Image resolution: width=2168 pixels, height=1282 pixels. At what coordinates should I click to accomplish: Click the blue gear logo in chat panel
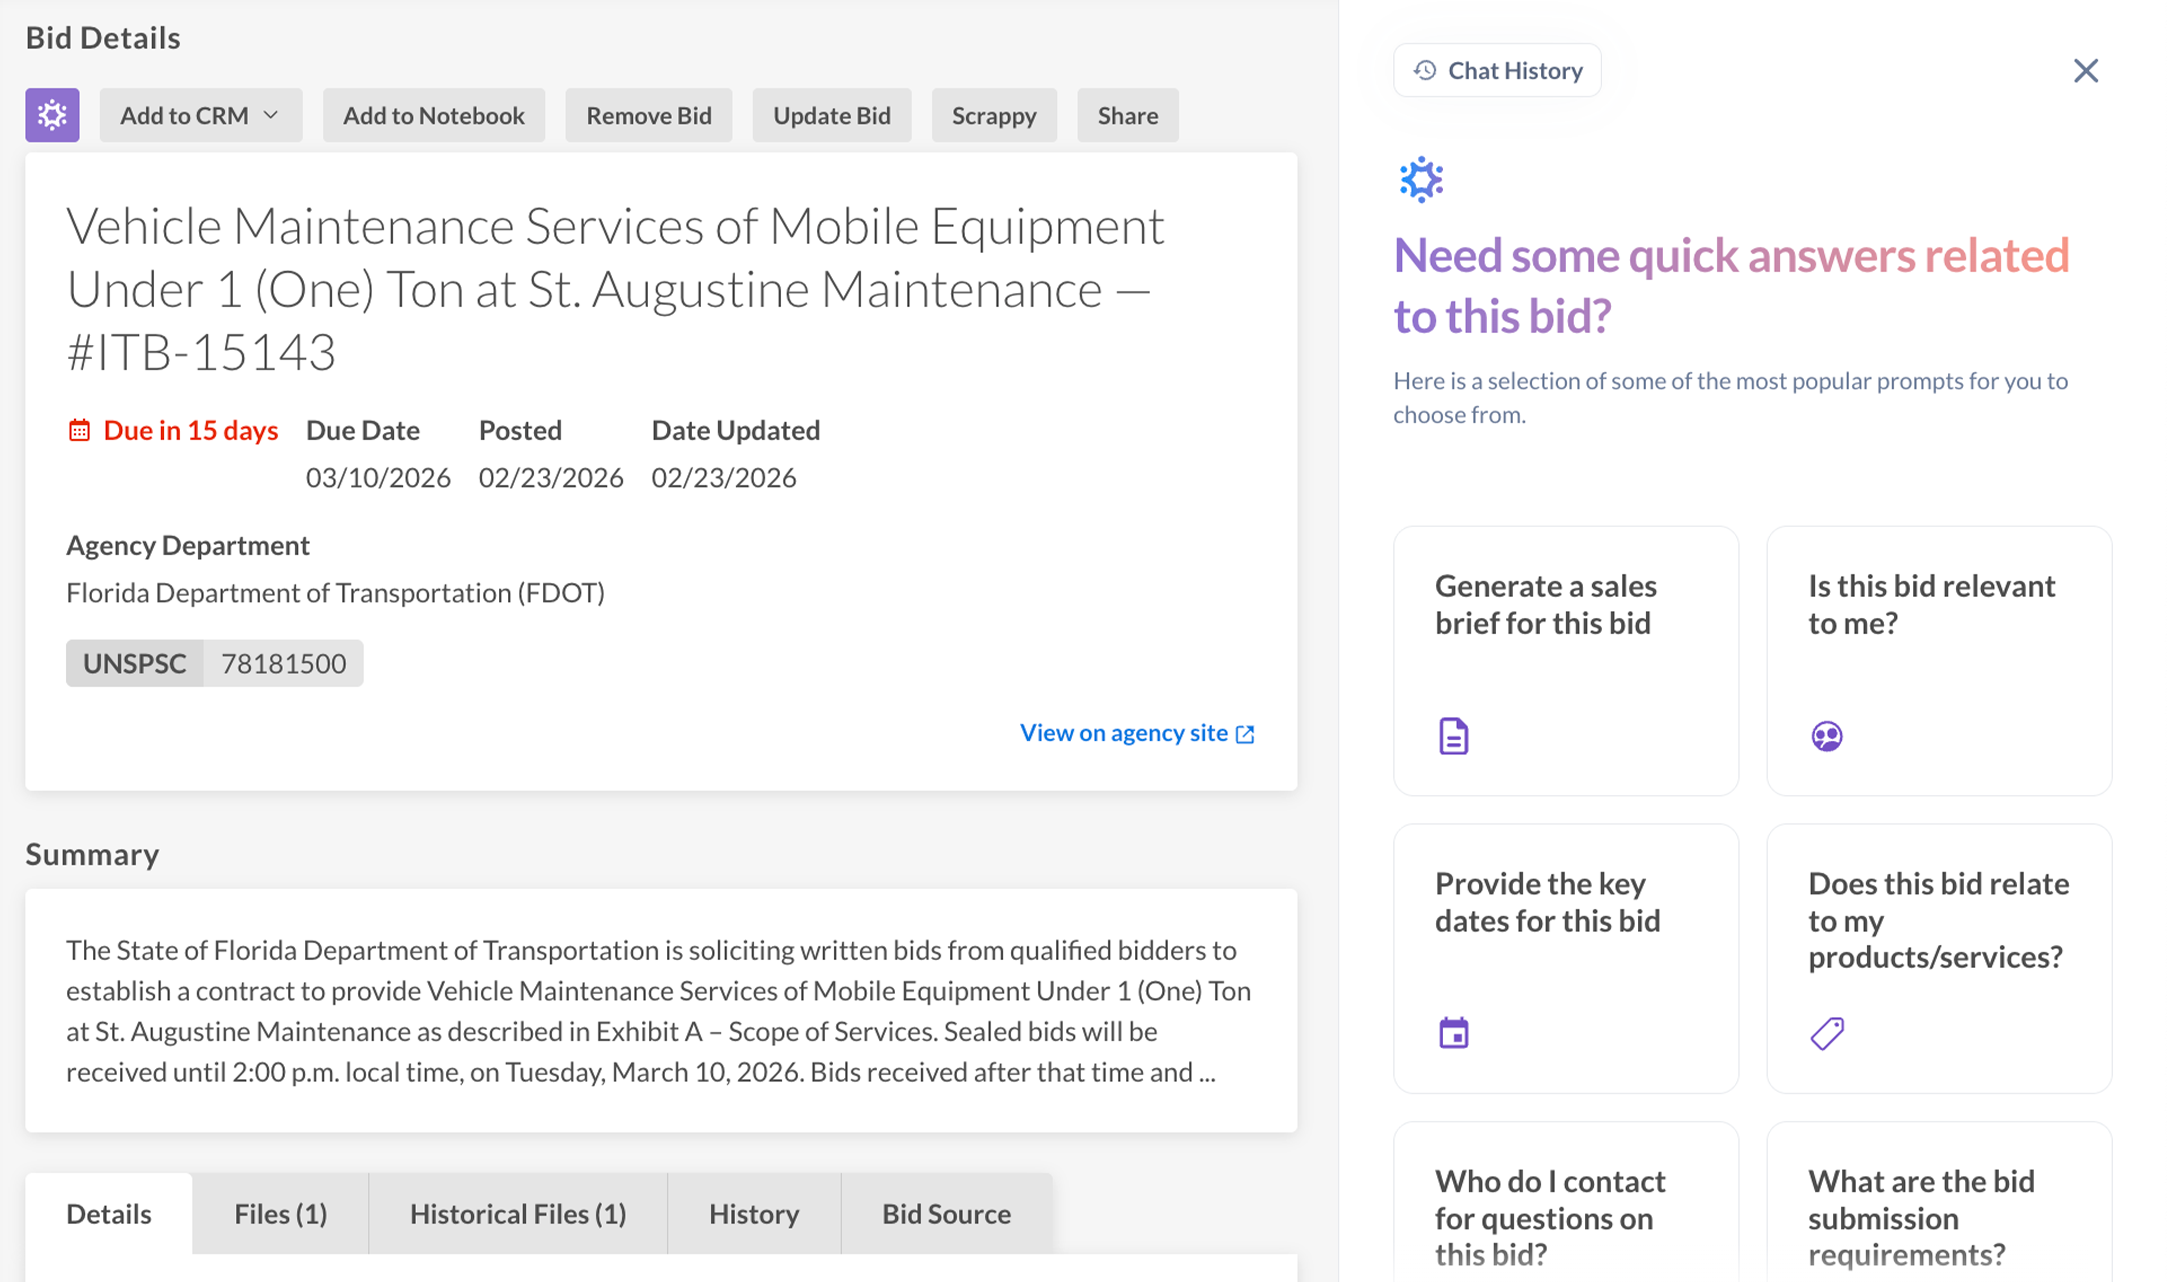[1421, 180]
